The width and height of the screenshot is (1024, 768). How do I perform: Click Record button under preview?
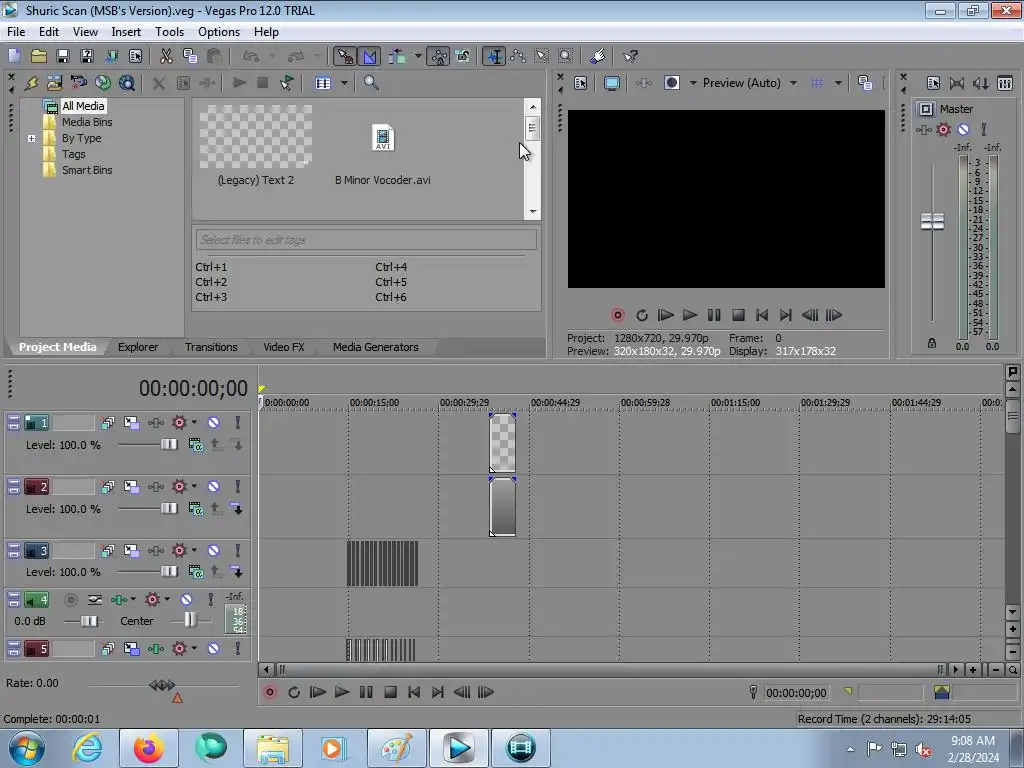[x=617, y=315]
